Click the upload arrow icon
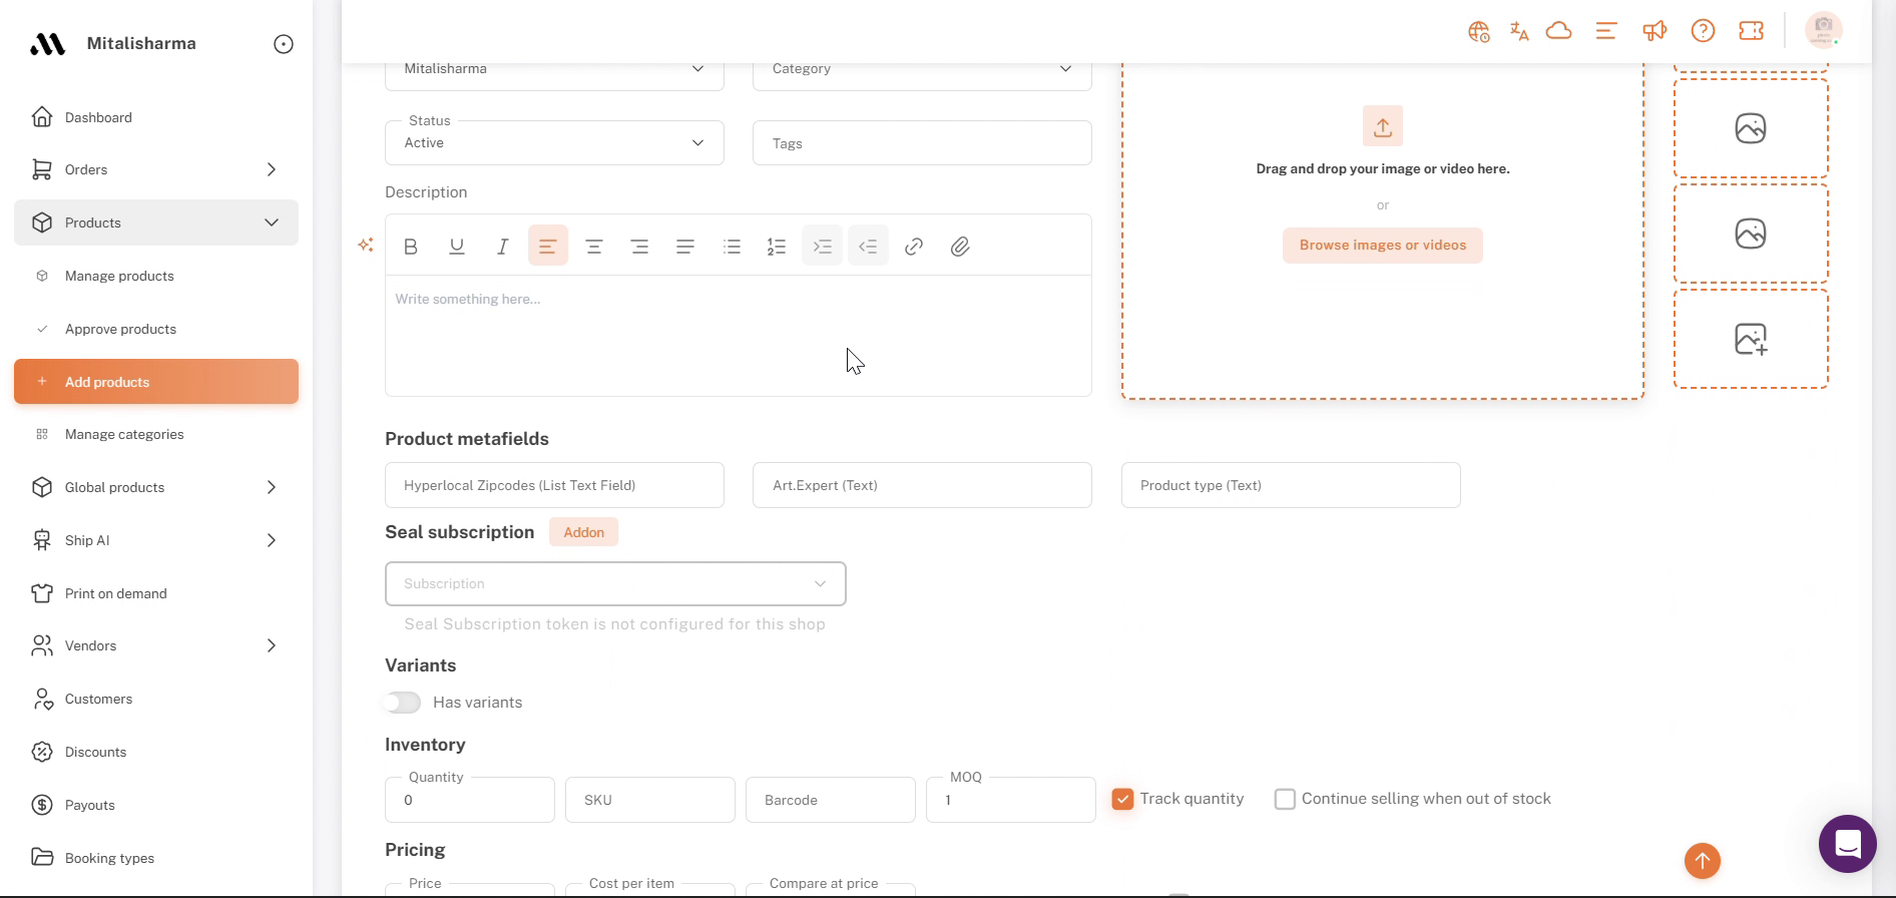Screen dimensions: 1896x898 (1383, 126)
